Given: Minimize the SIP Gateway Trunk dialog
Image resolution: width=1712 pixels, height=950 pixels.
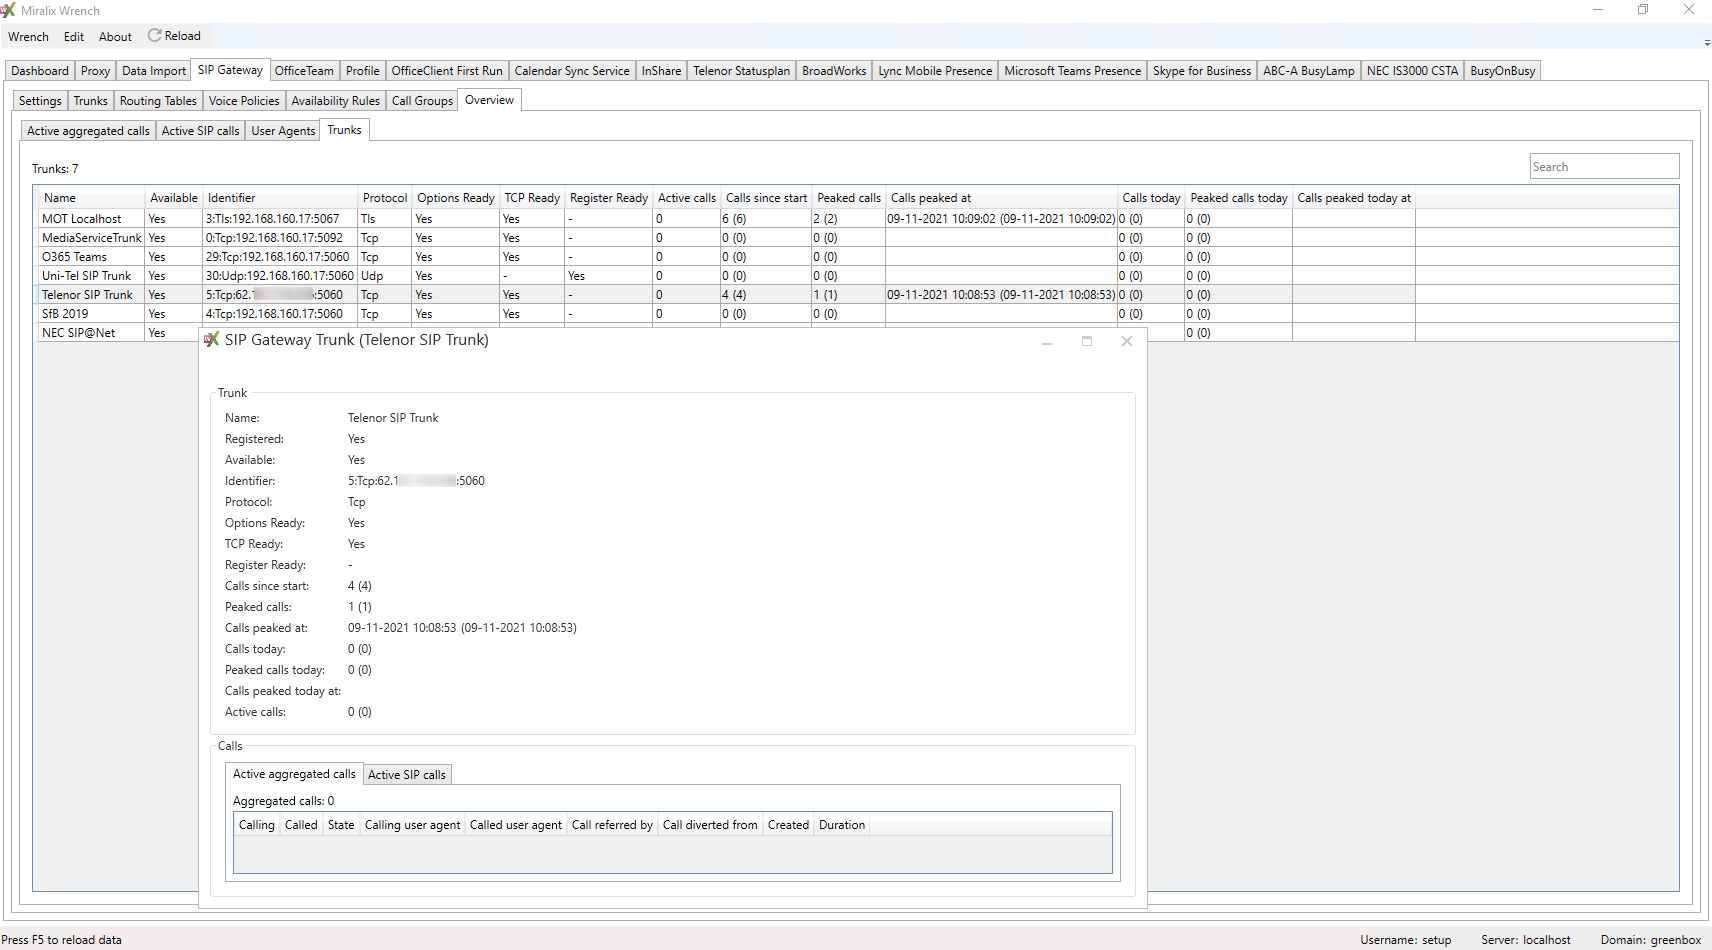Looking at the screenshot, I should coord(1047,341).
